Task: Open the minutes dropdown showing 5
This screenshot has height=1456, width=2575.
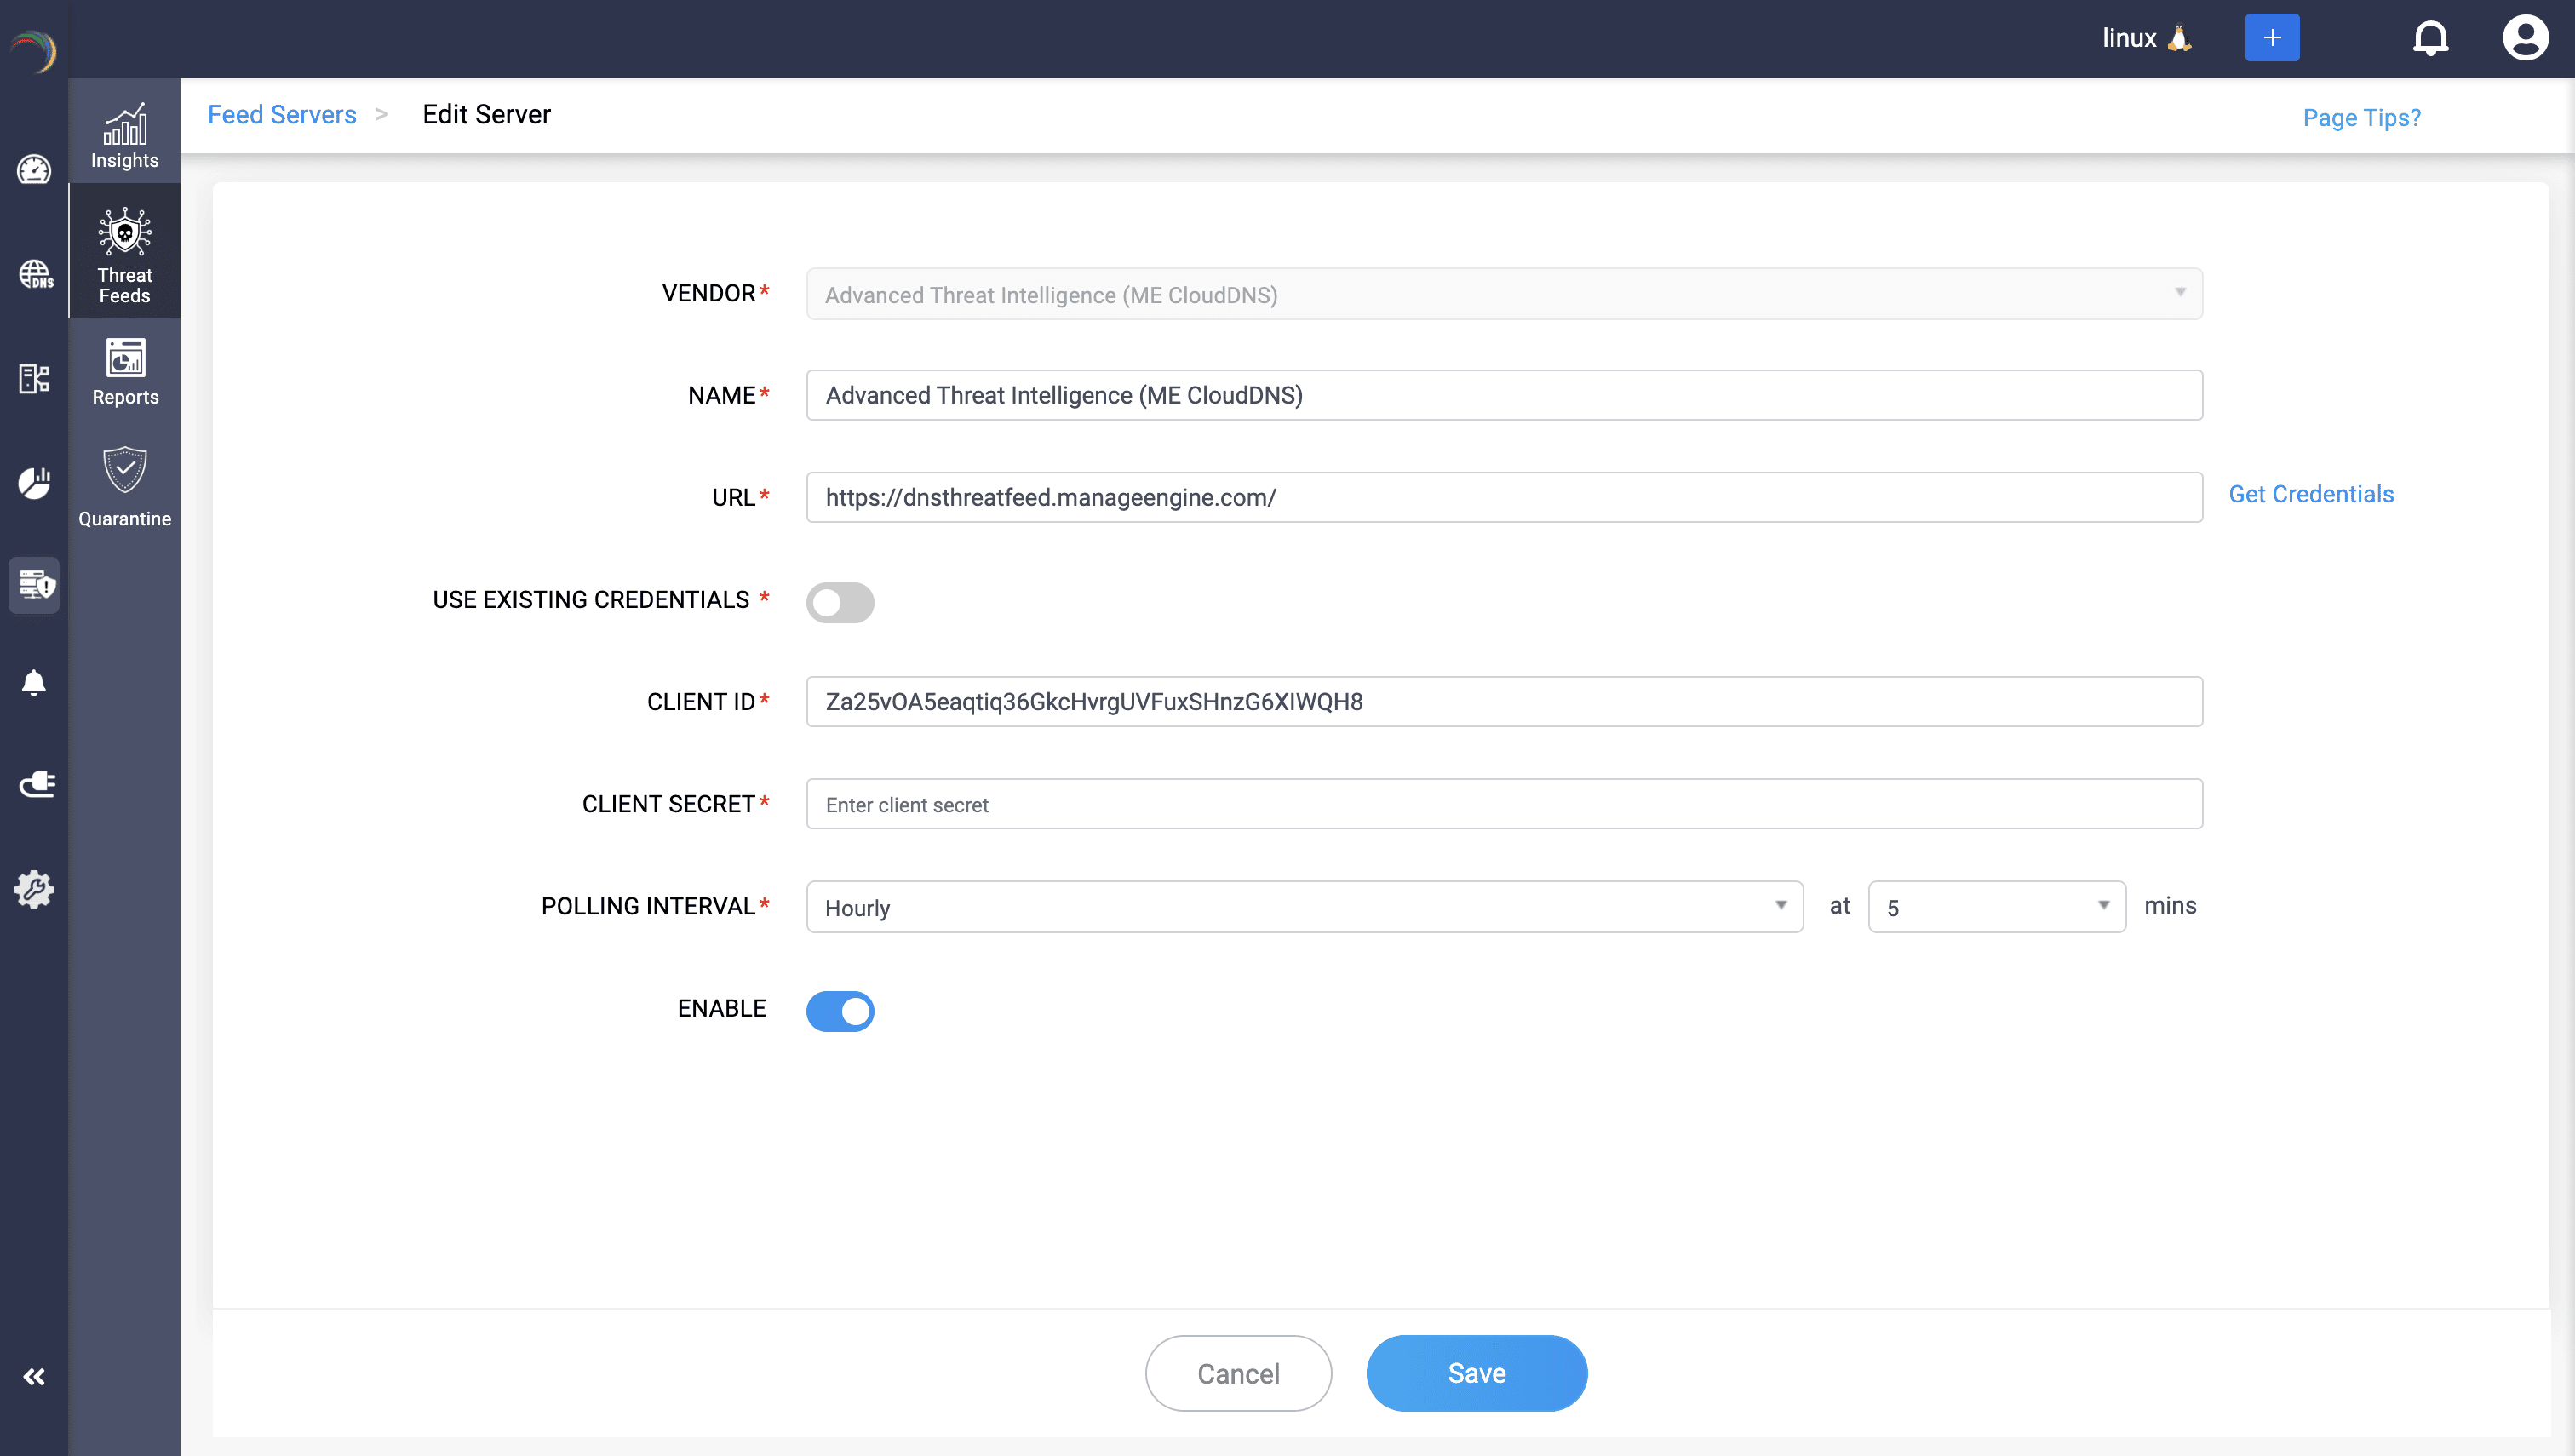Action: click(1996, 907)
